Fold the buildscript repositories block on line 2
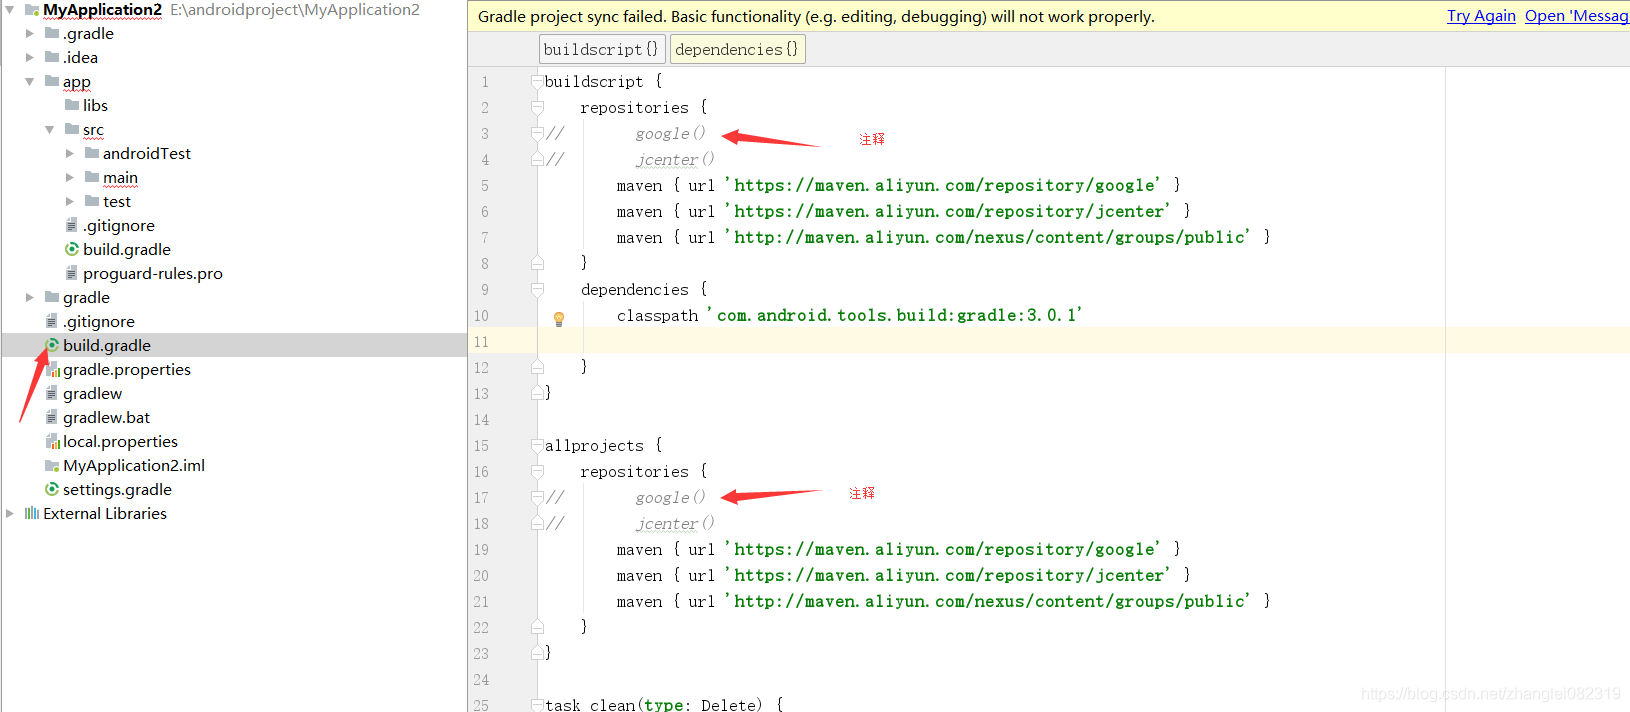 tap(537, 107)
